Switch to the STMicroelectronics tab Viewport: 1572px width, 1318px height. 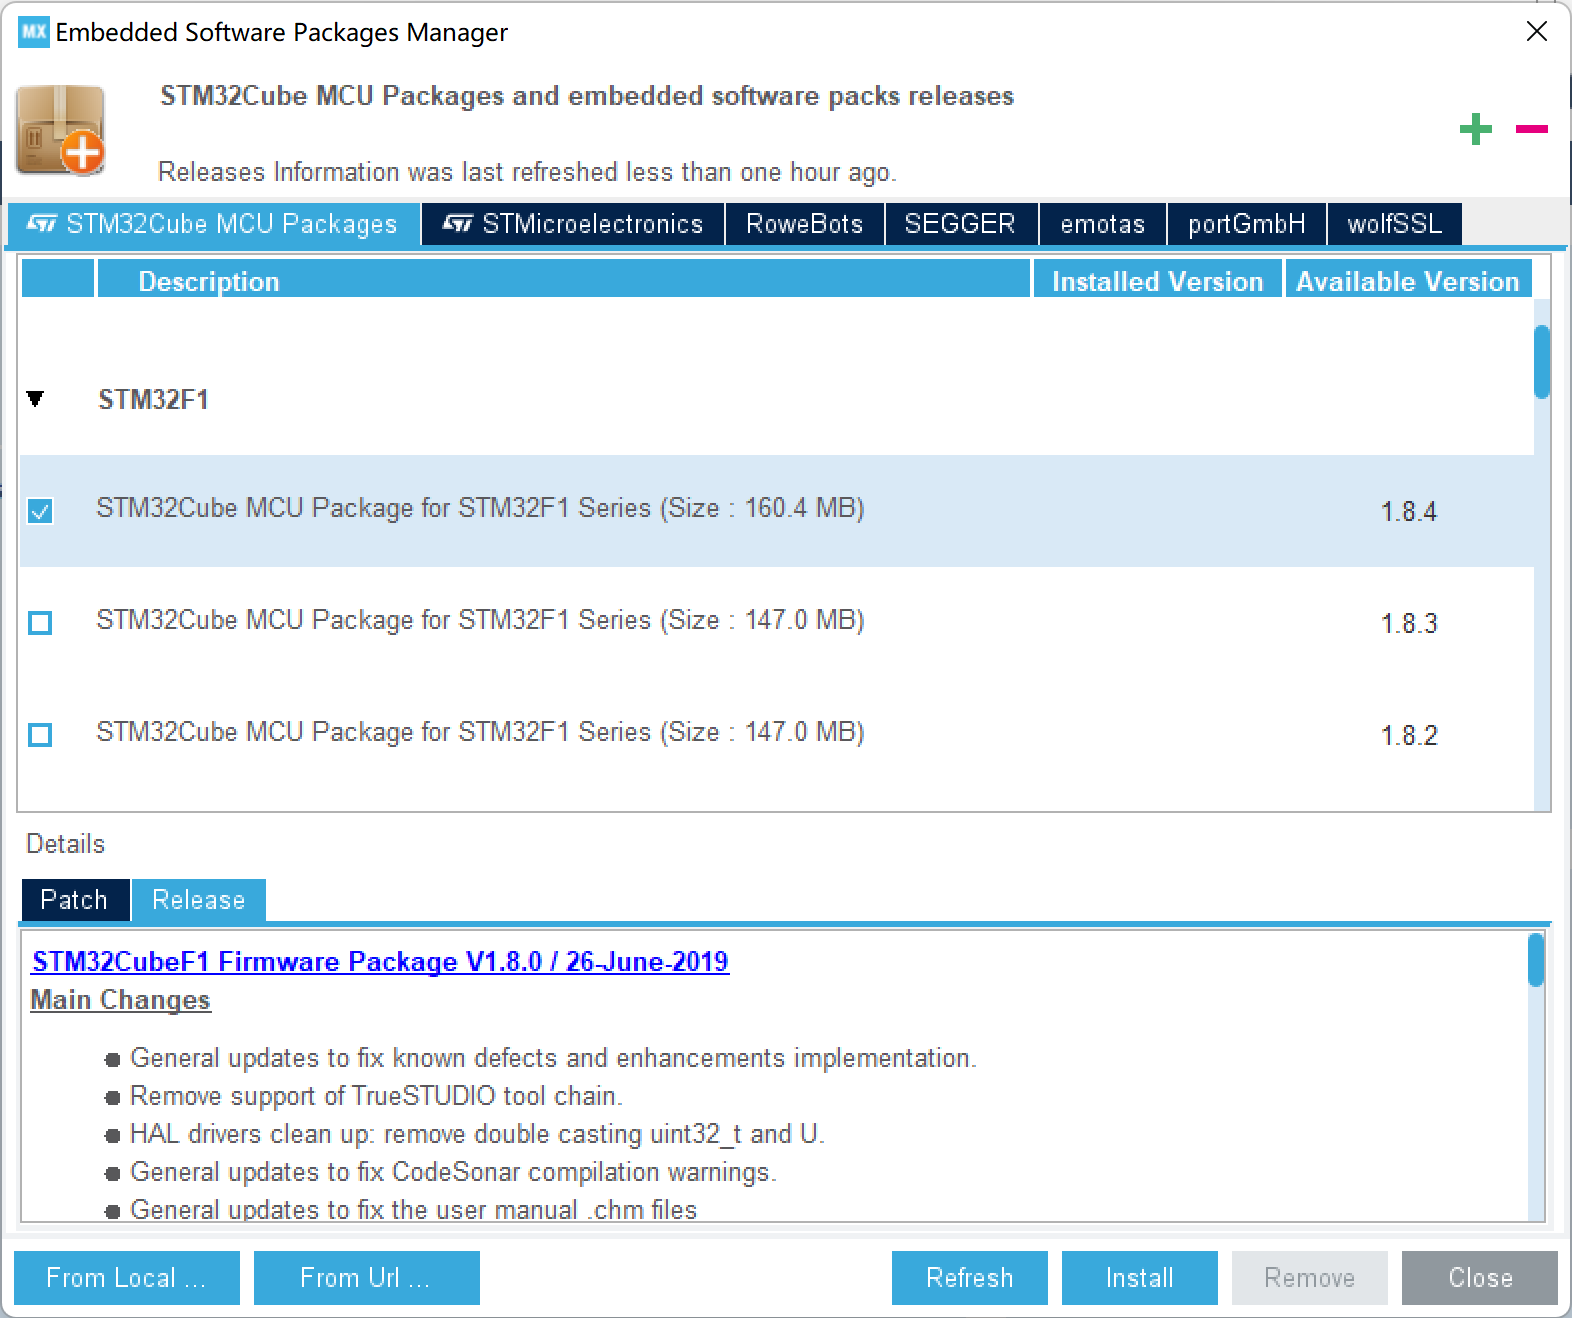tap(573, 224)
